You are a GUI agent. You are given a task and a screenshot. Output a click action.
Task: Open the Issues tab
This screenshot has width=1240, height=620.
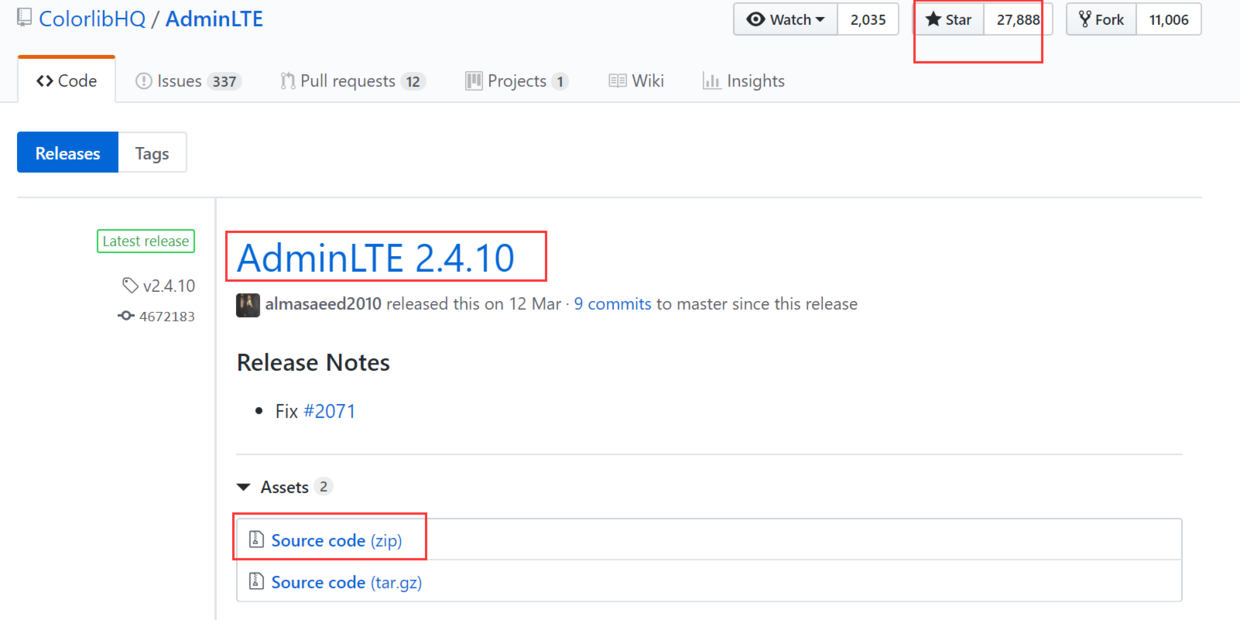pos(189,81)
